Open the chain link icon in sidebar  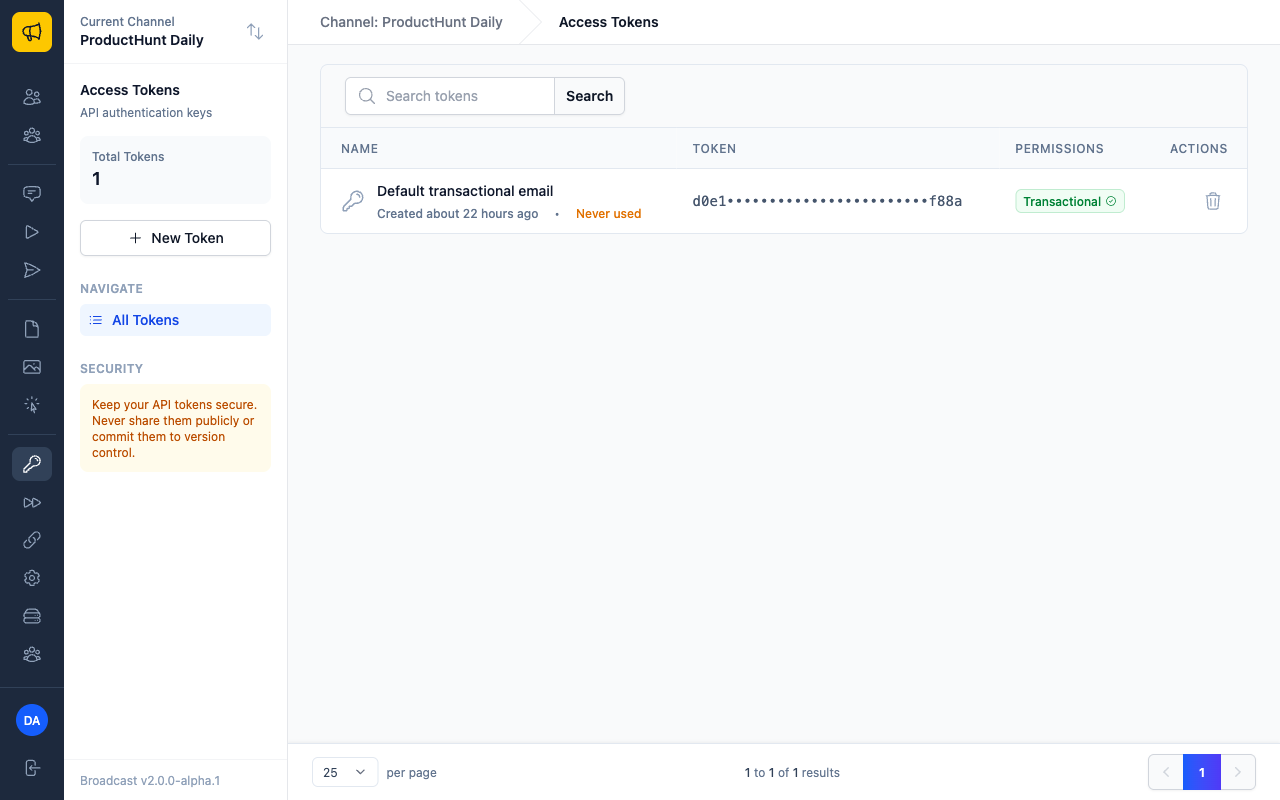click(x=32, y=540)
